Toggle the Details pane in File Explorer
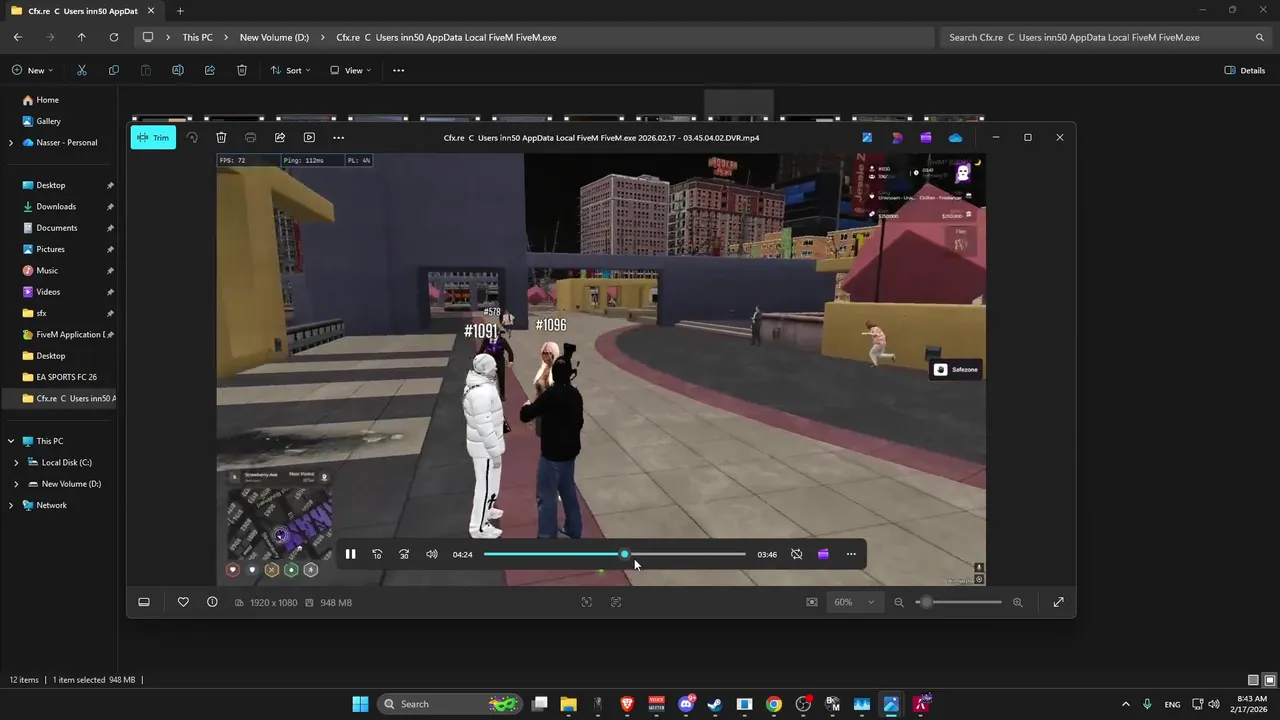The image size is (1280, 720). coord(1245,70)
